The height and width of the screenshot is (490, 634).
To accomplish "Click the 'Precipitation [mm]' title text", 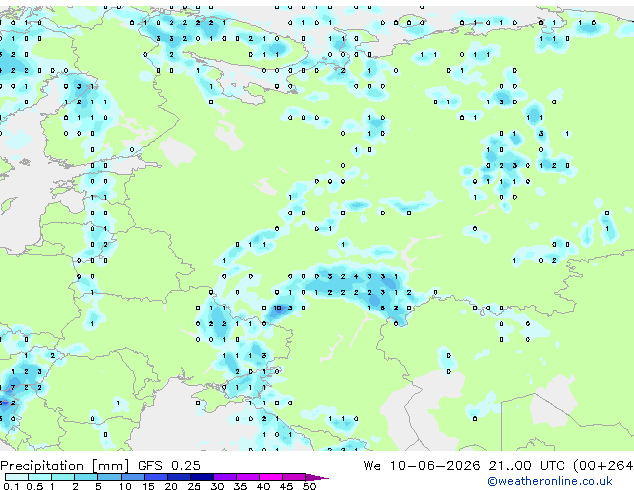I will point(64,466).
